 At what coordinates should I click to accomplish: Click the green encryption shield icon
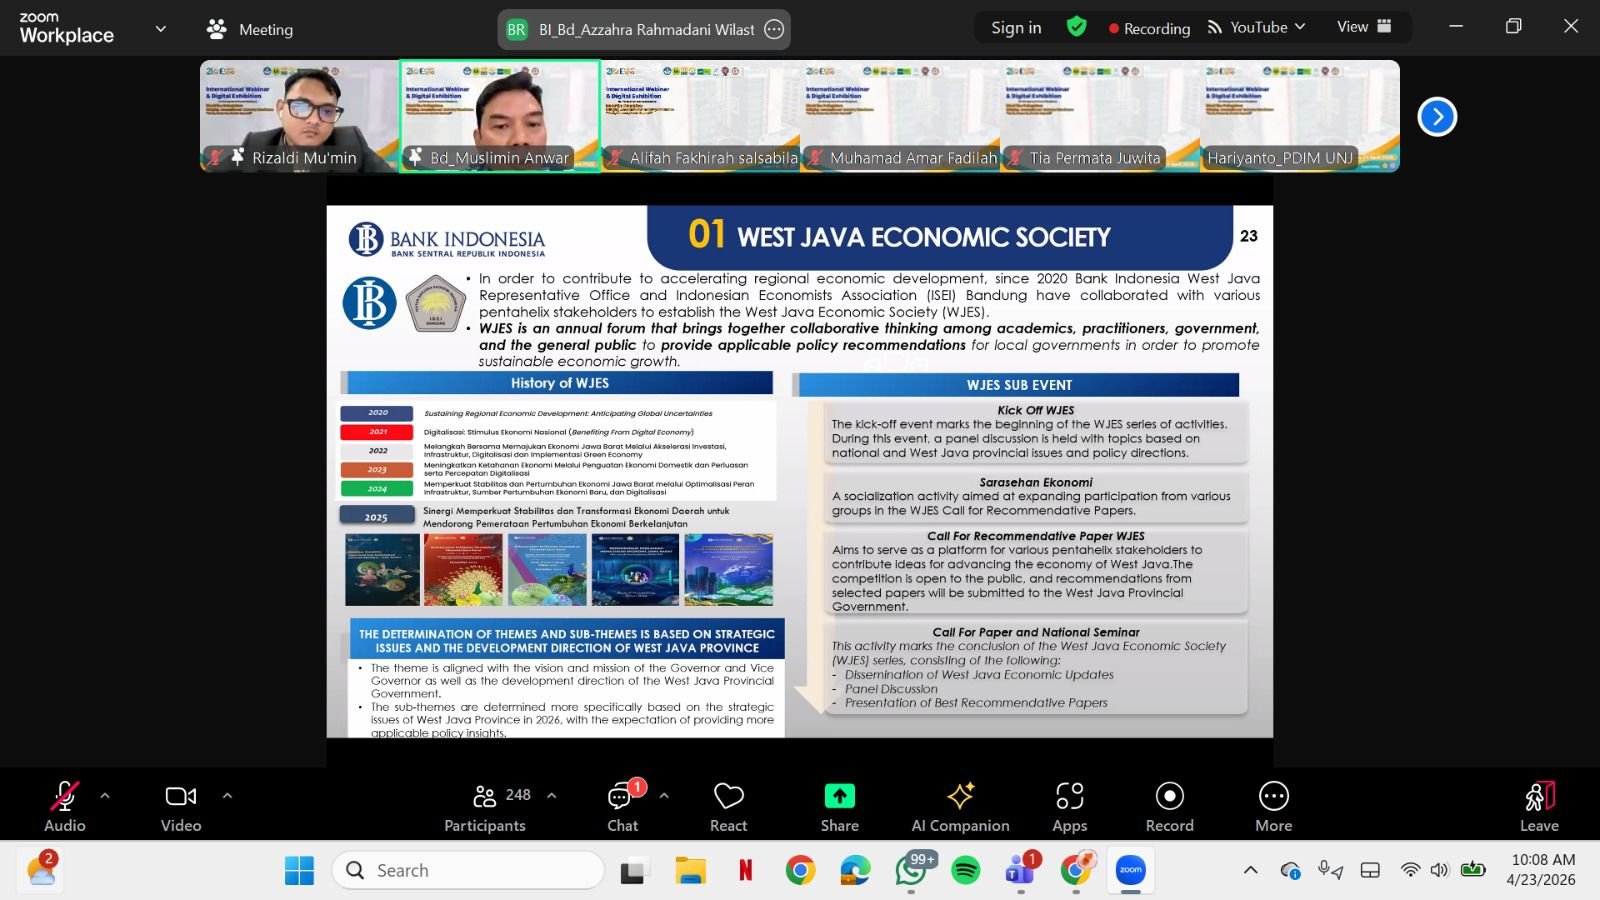[x=1076, y=27]
